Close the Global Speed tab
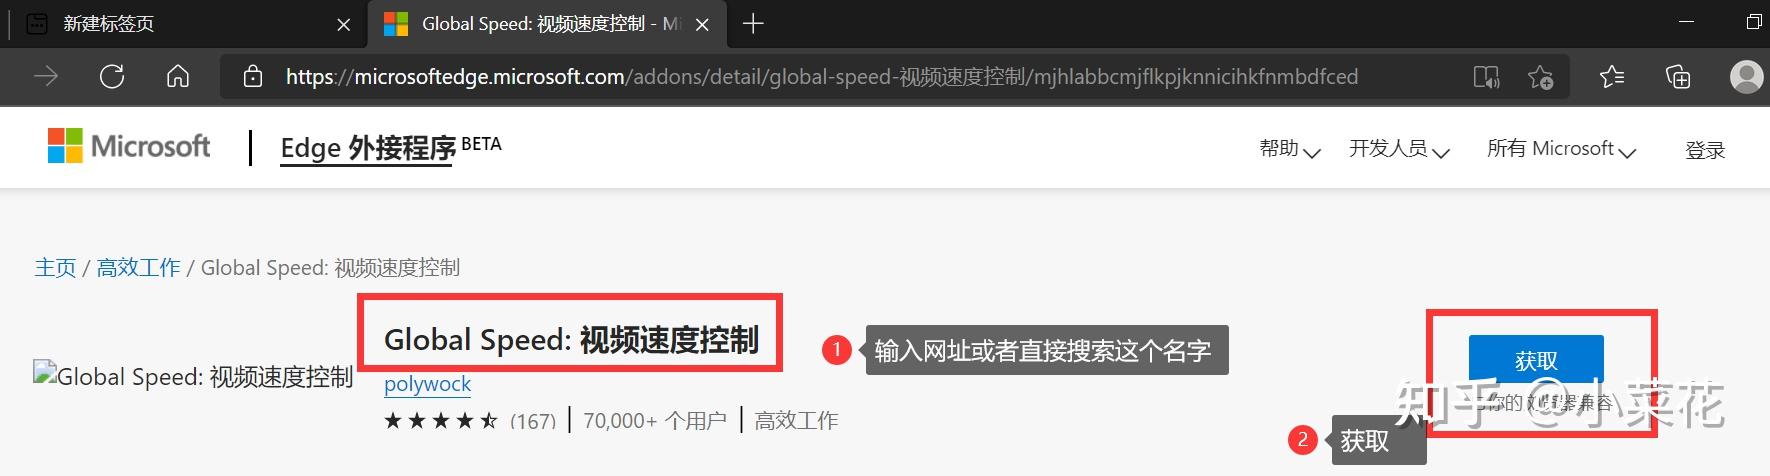Screen dimensions: 1770x476 point(702,25)
